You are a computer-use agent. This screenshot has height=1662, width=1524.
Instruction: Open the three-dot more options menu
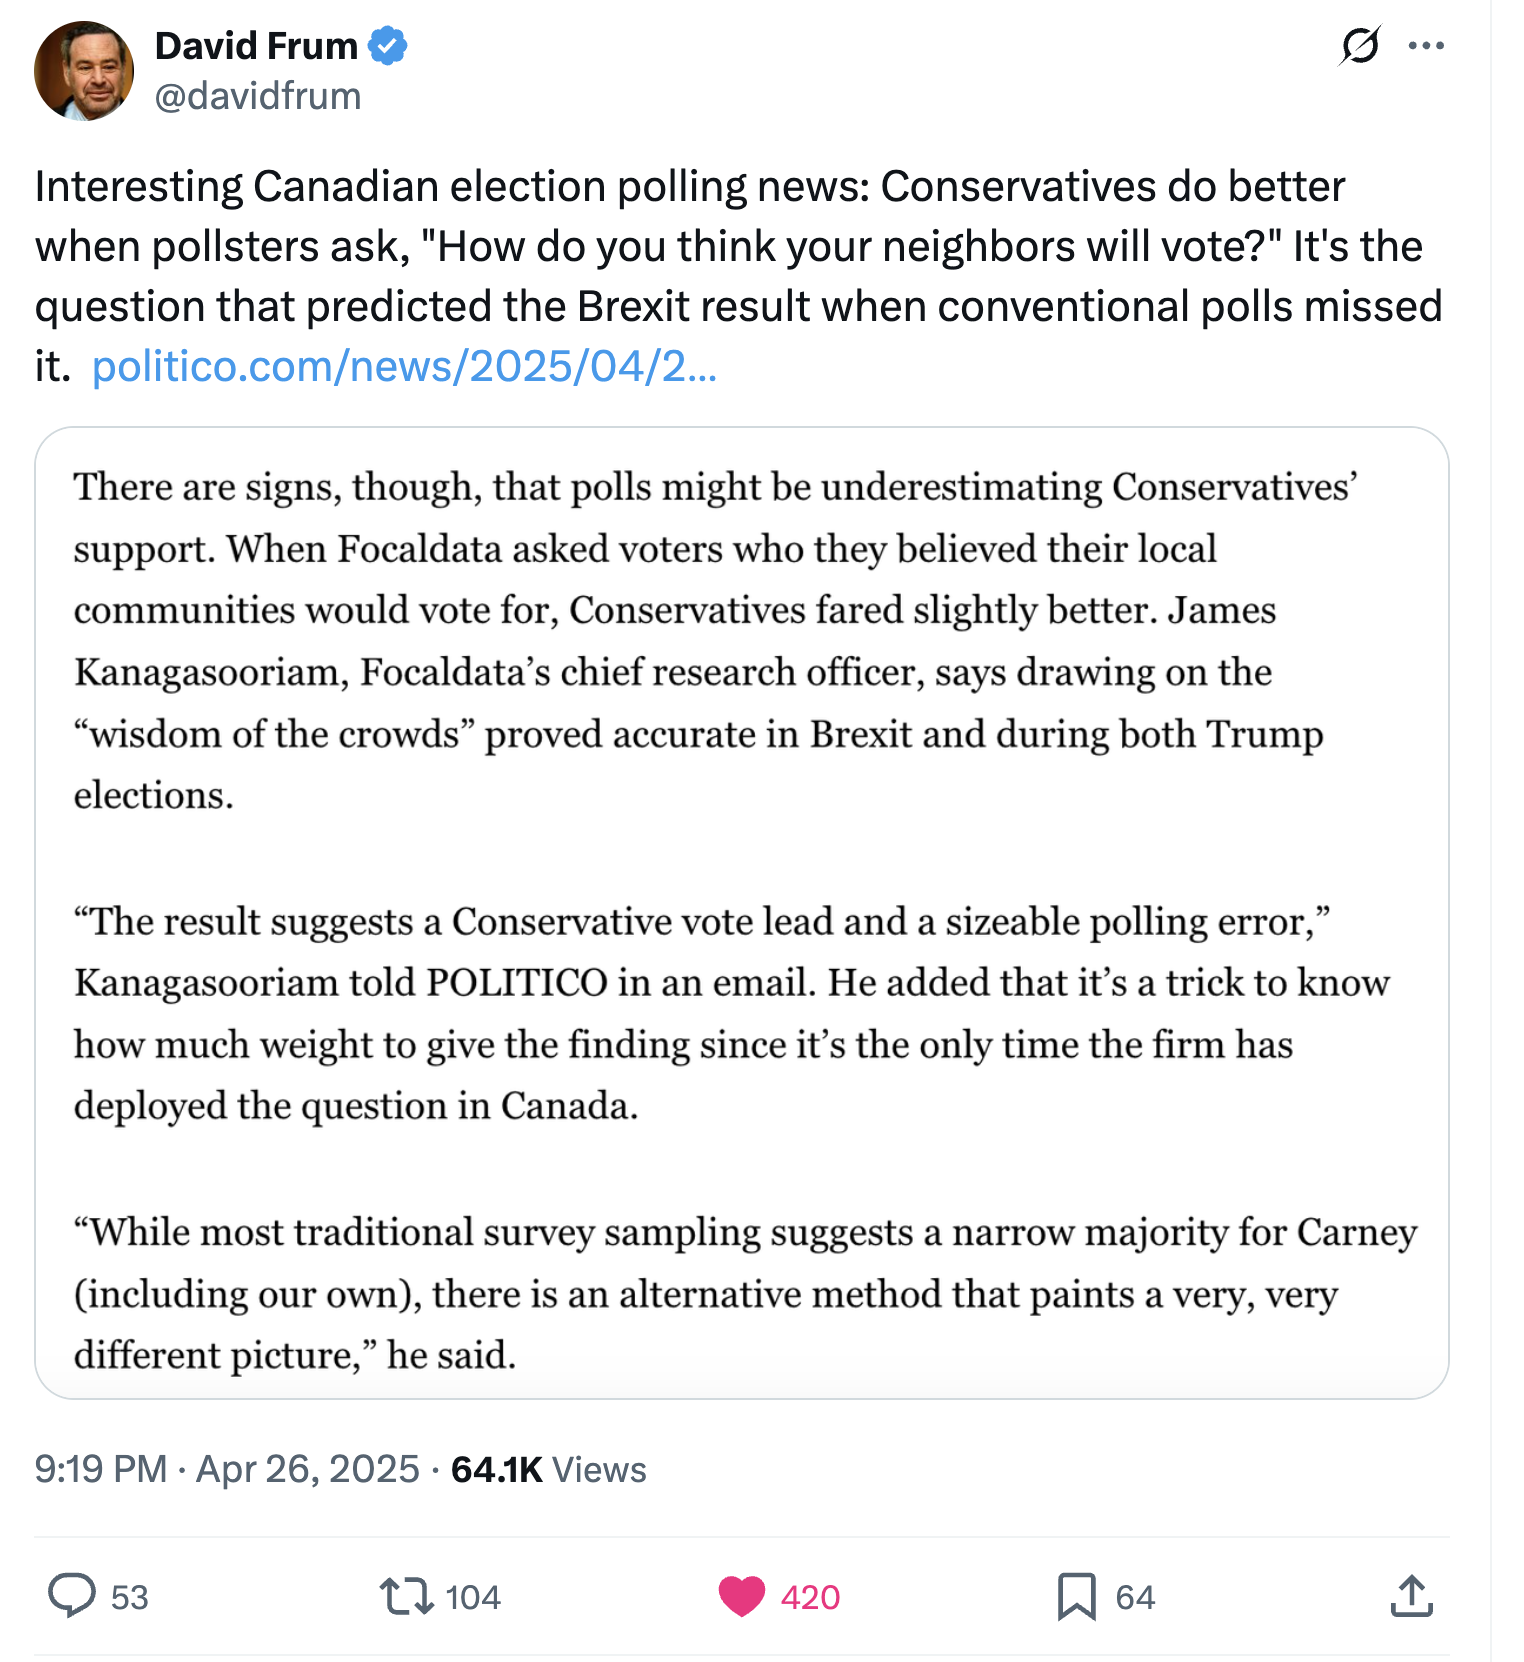click(x=1426, y=45)
